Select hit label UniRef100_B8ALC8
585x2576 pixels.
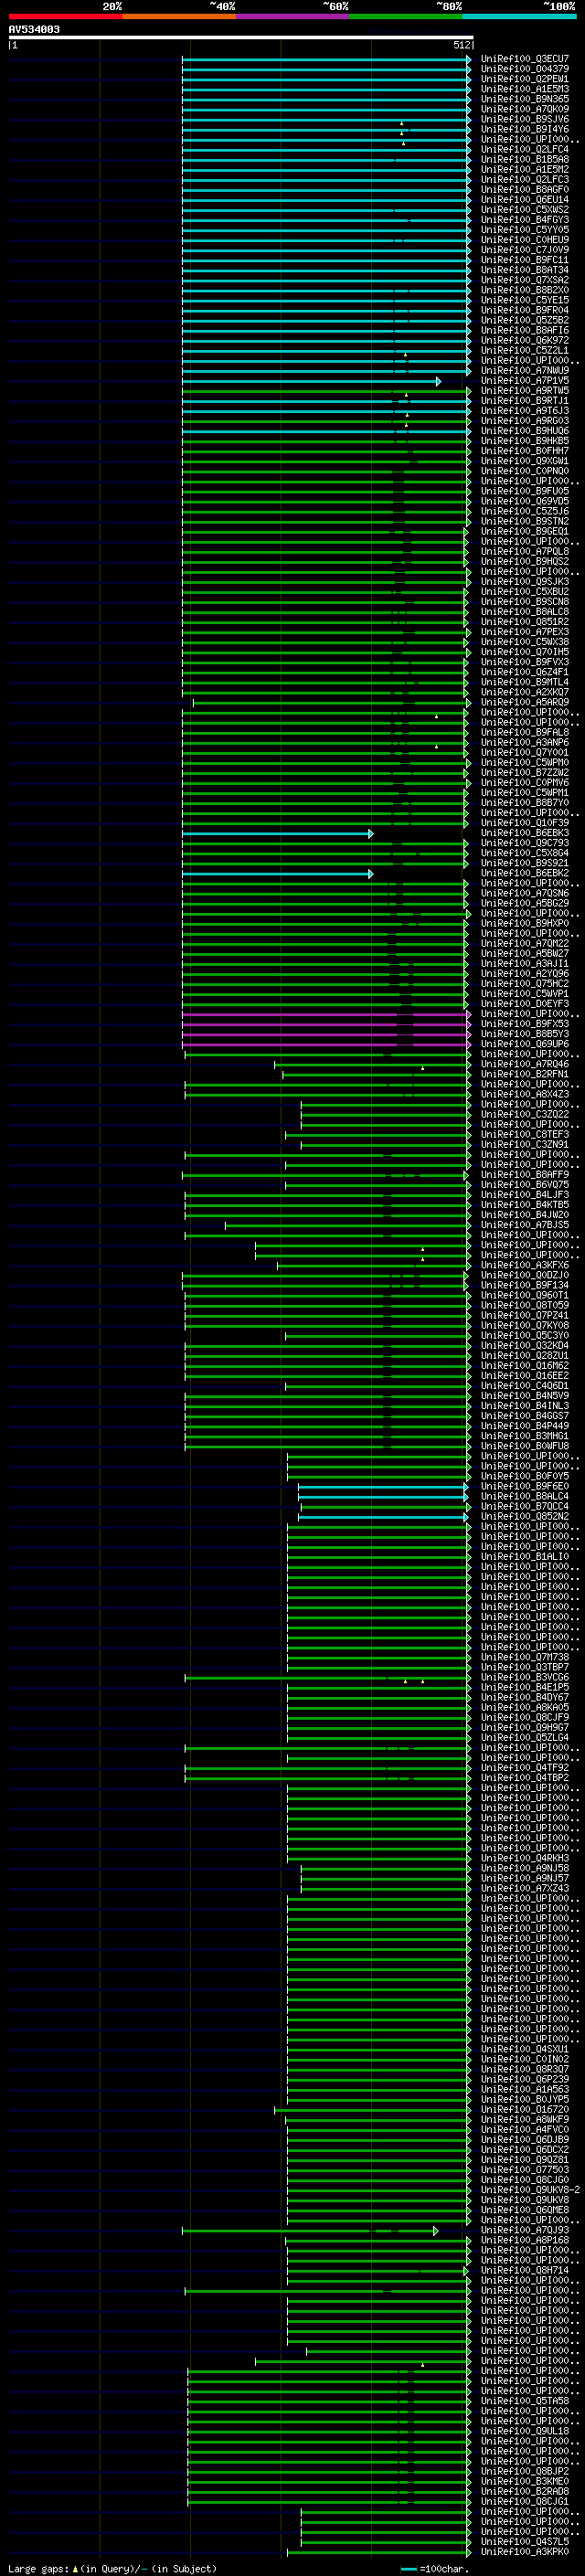(524, 612)
